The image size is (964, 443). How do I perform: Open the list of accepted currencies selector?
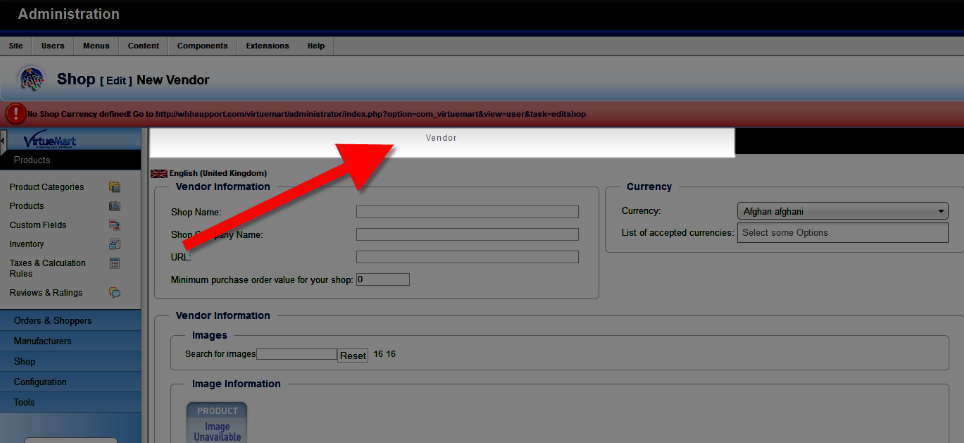tap(843, 233)
